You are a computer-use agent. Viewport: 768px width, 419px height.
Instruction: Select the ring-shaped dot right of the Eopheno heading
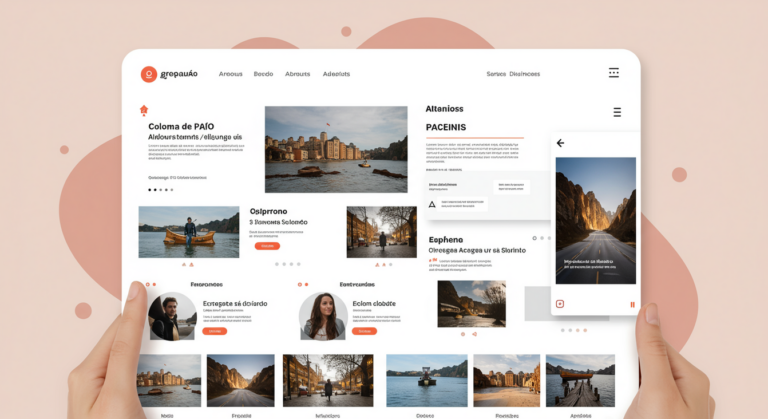click(x=534, y=238)
